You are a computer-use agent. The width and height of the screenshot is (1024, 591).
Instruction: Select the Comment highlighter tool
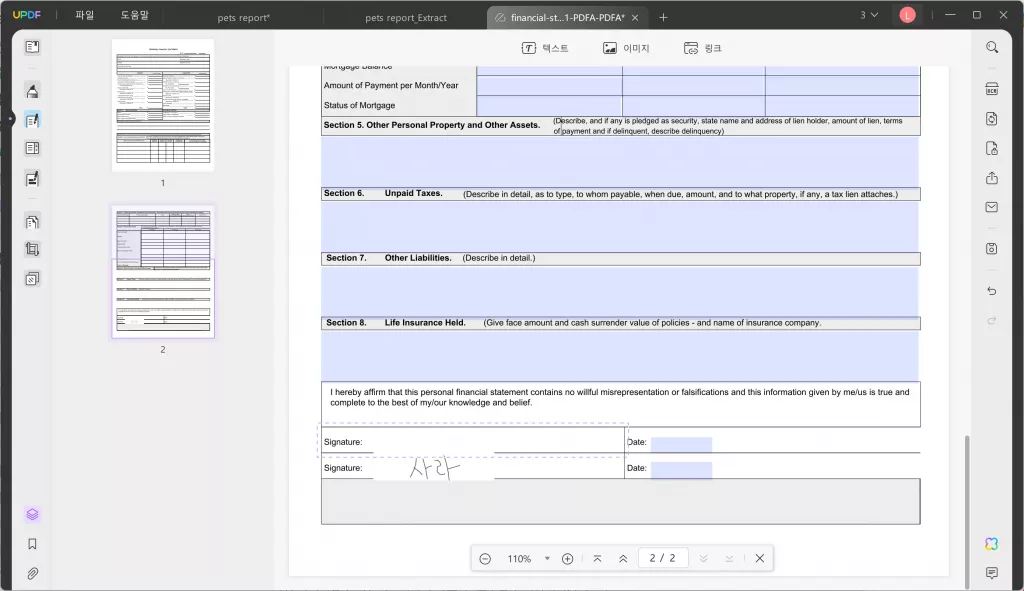click(32, 91)
